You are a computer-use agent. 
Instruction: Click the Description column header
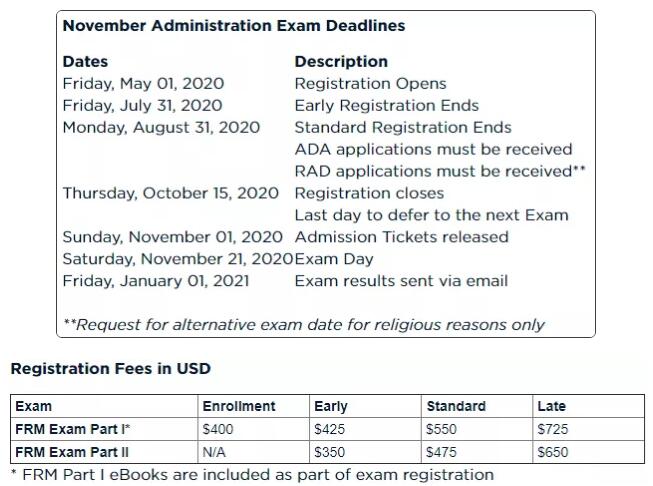[340, 62]
